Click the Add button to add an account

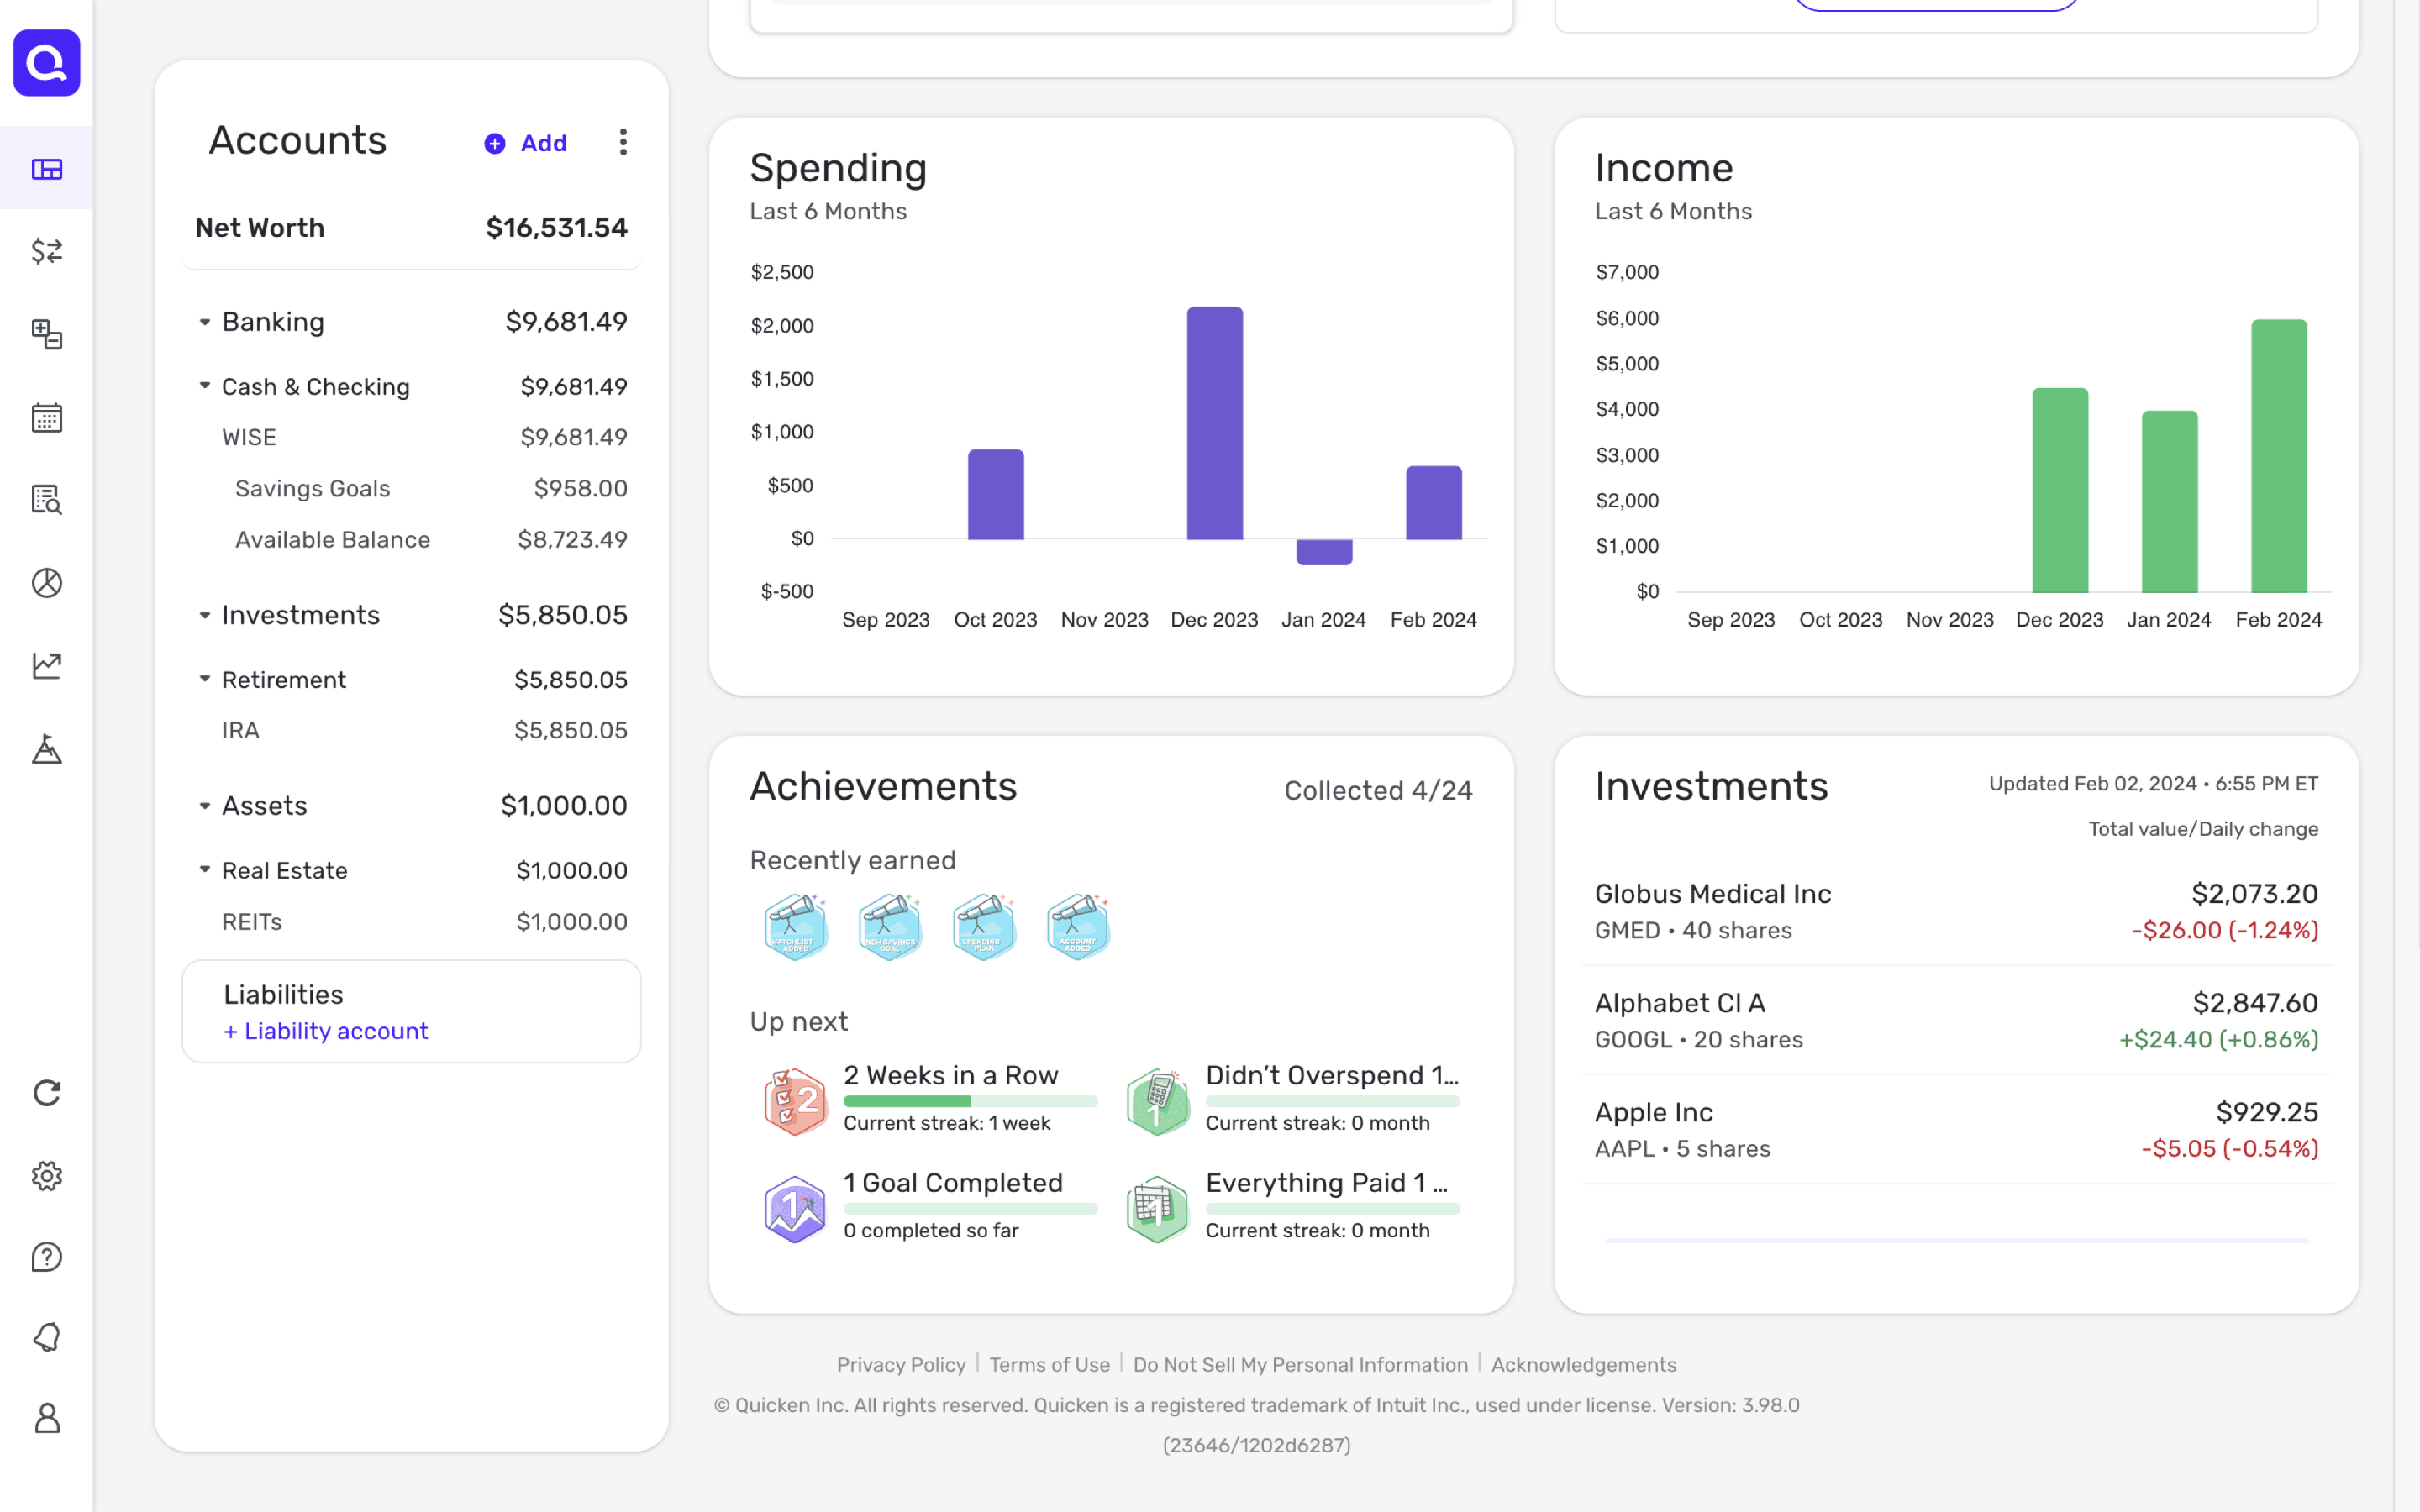524,143
